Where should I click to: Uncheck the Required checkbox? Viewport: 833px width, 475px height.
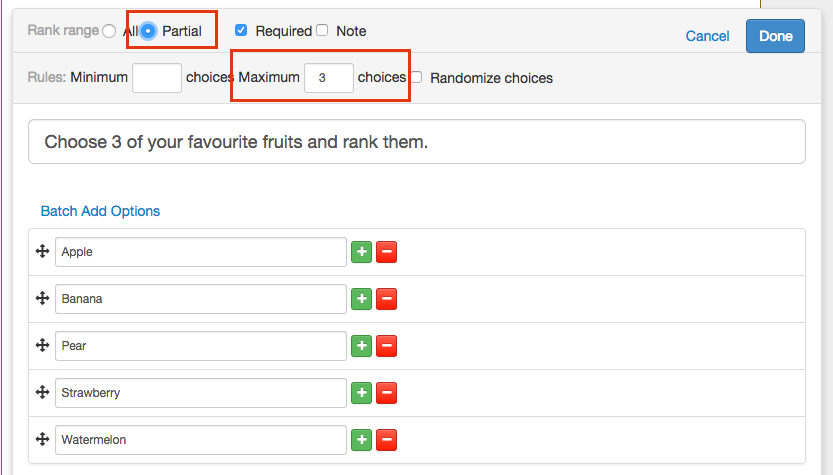(x=241, y=30)
